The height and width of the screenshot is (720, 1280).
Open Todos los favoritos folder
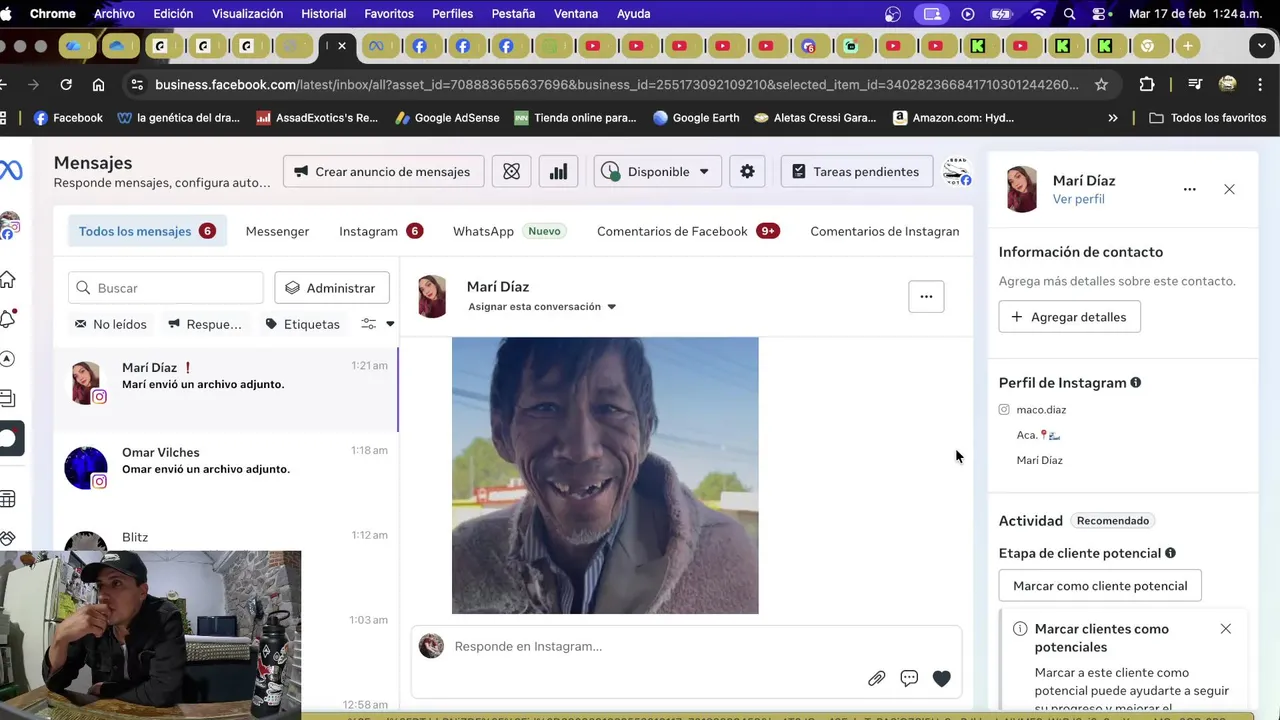click(1208, 118)
